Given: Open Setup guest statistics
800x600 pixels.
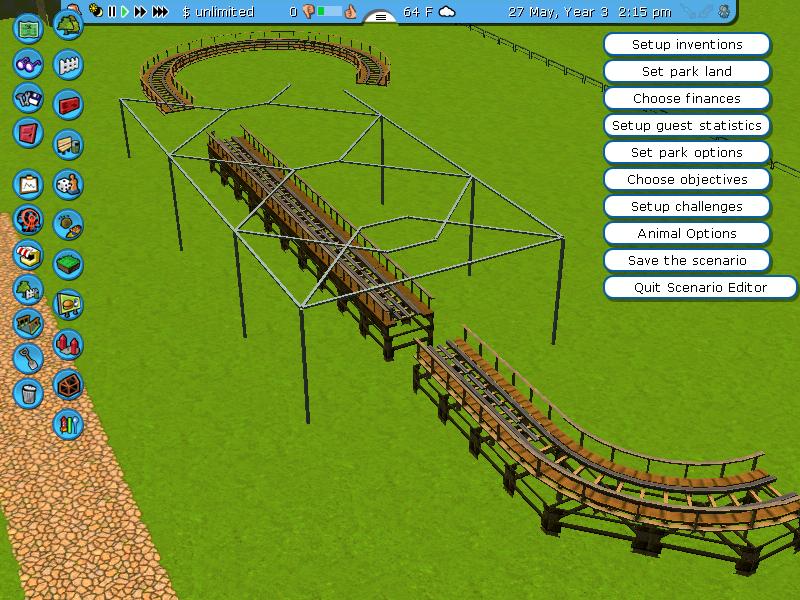Looking at the screenshot, I should point(687,126).
